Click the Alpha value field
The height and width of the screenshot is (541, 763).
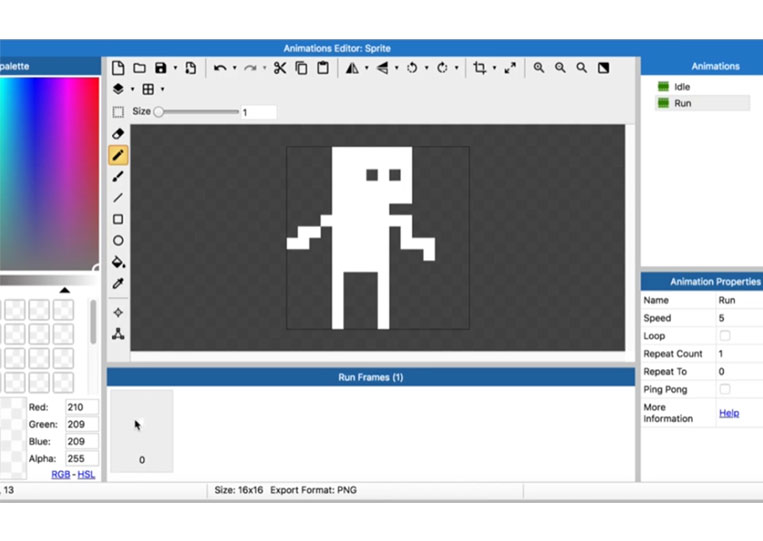[82, 458]
